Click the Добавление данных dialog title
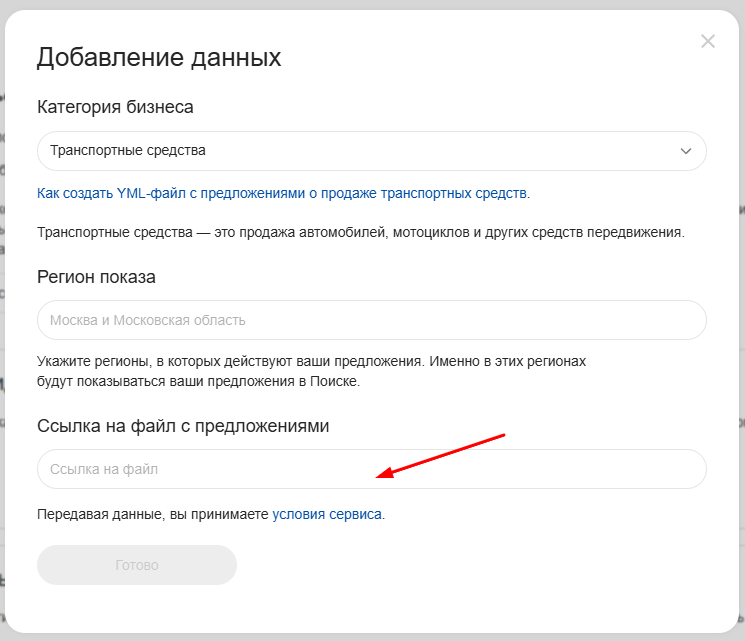 coord(159,57)
